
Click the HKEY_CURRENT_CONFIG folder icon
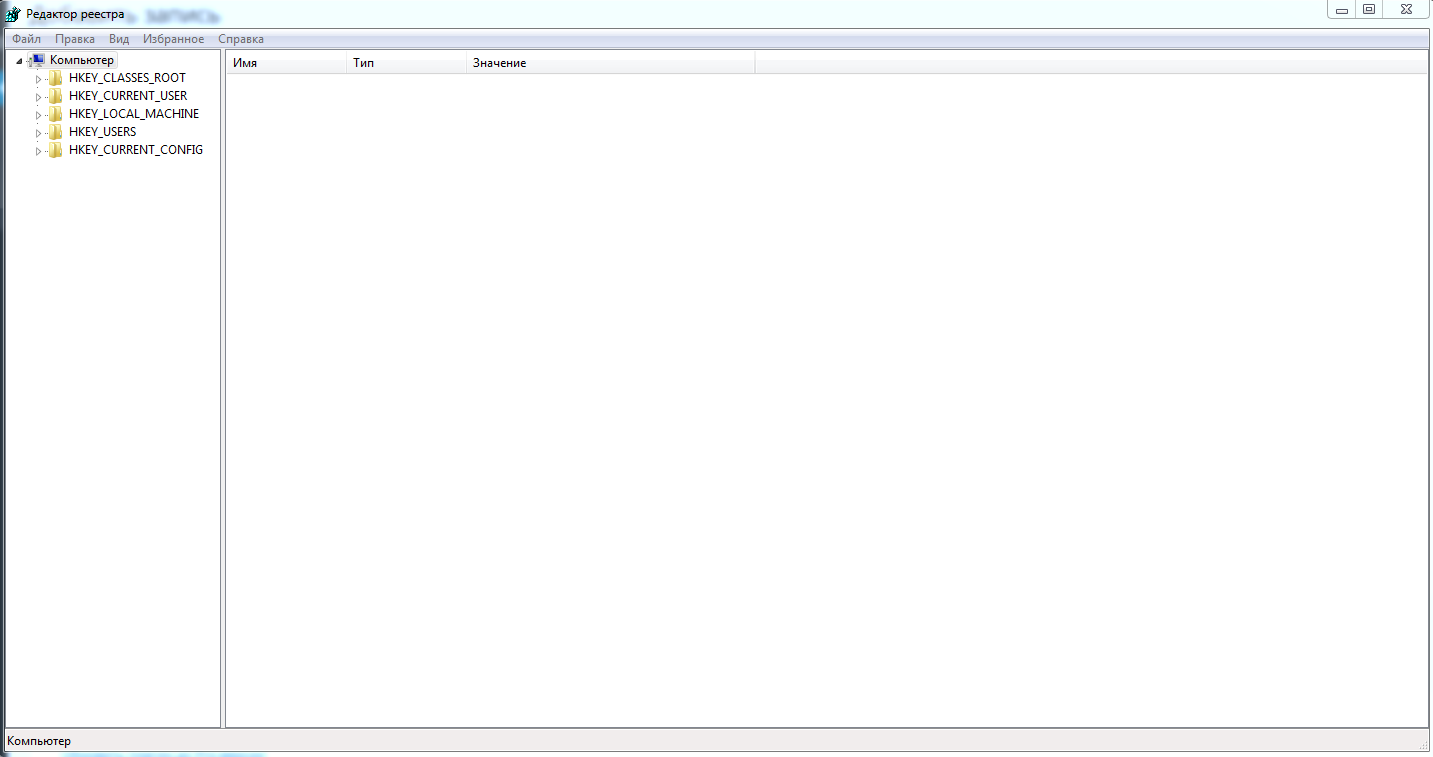click(x=55, y=150)
